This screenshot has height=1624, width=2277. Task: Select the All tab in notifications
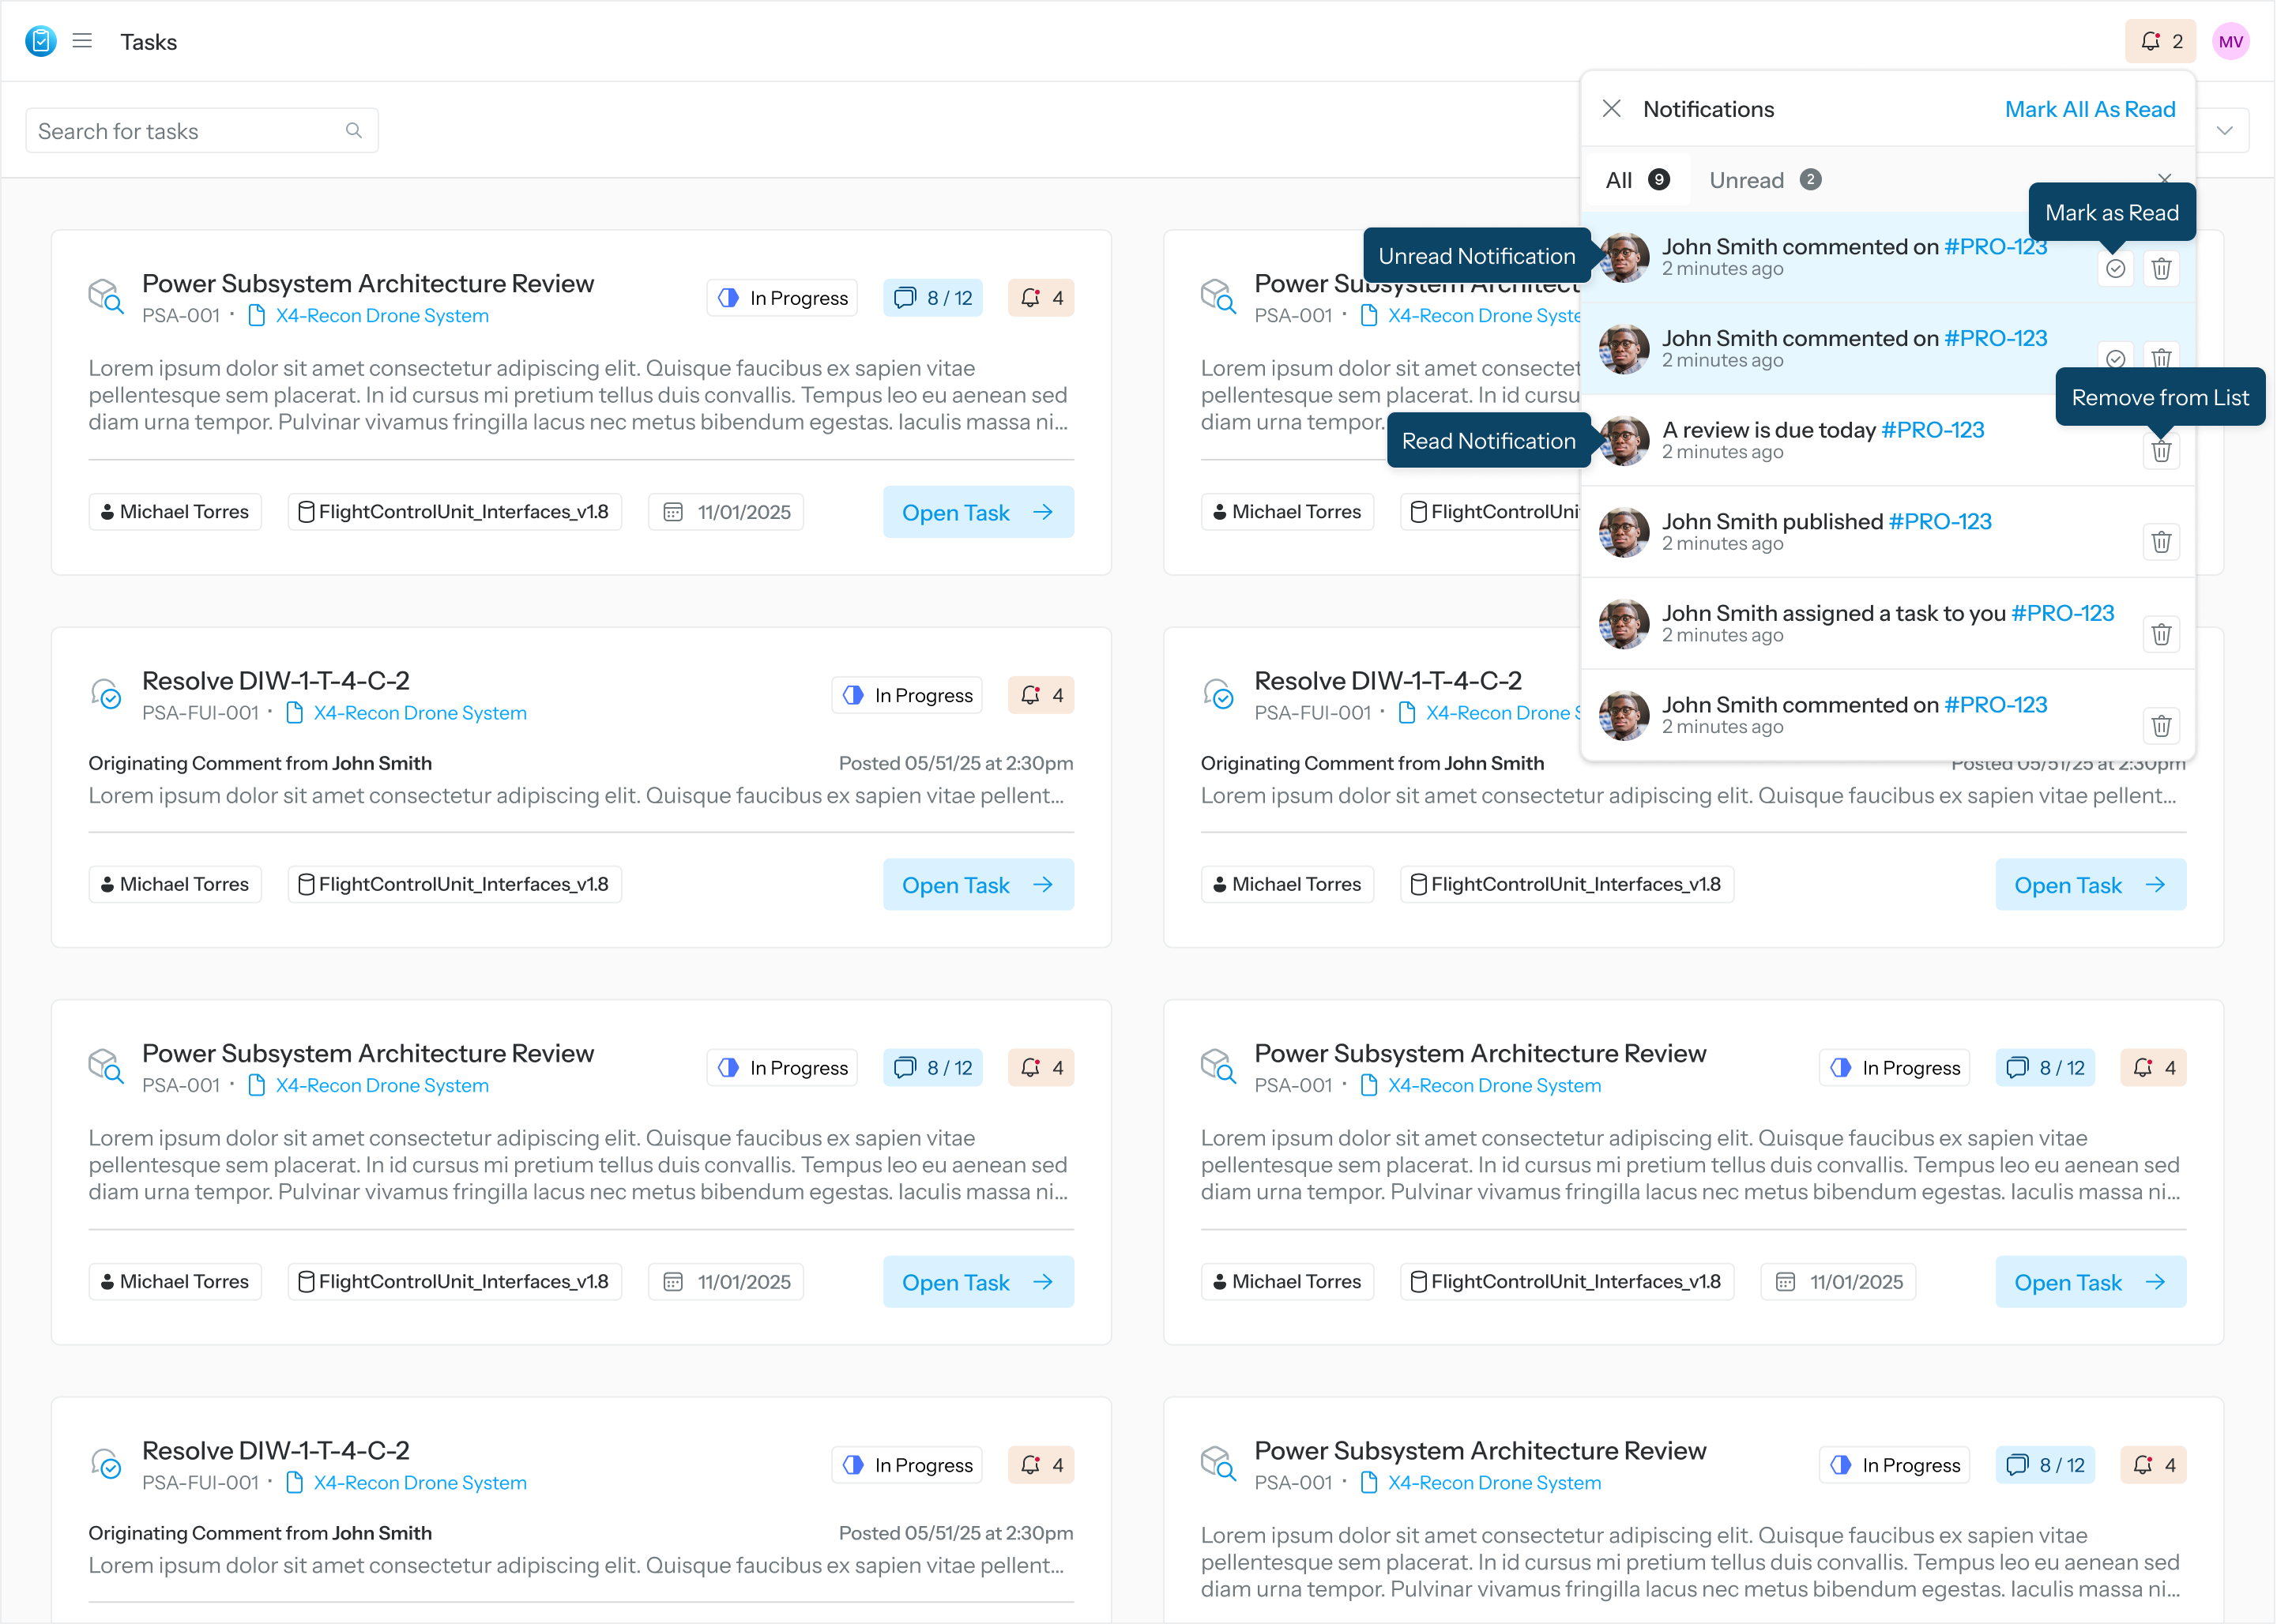point(1636,179)
